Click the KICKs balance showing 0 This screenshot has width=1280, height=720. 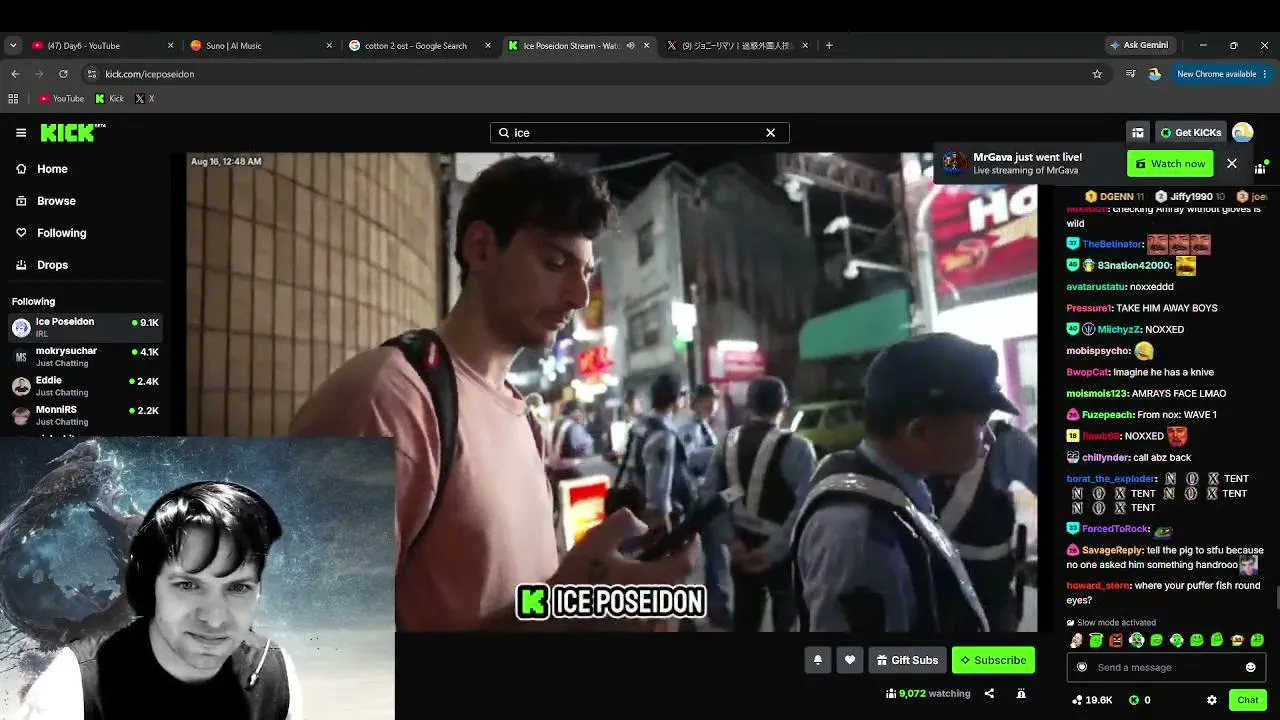point(1141,700)
